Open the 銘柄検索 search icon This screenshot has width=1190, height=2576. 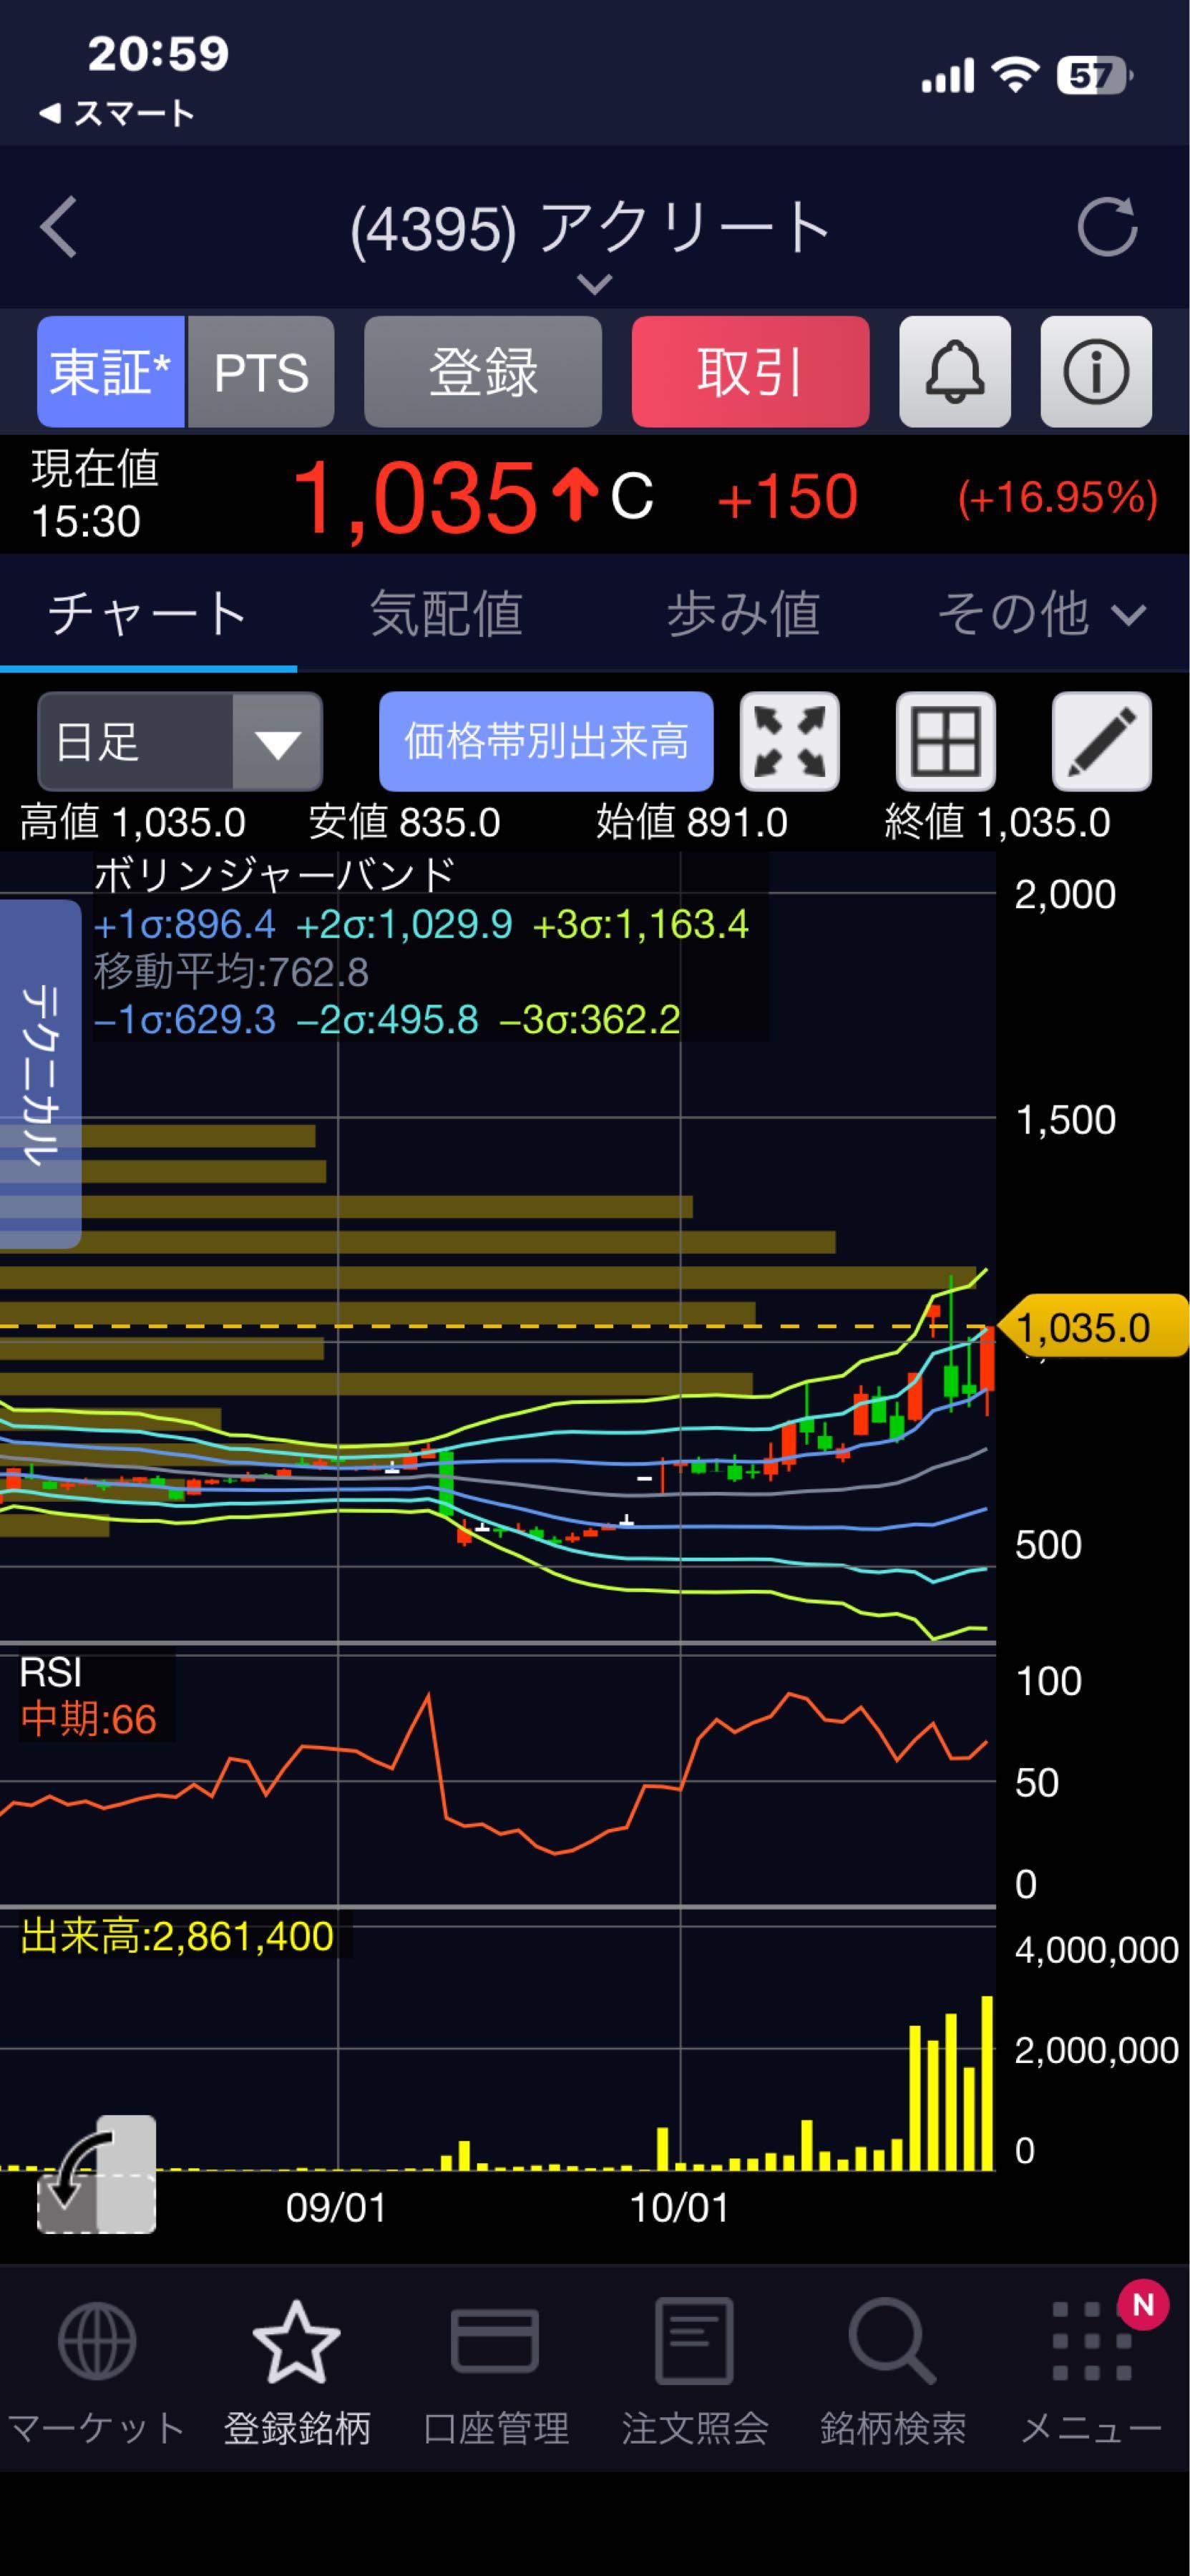pos(892,2369)
